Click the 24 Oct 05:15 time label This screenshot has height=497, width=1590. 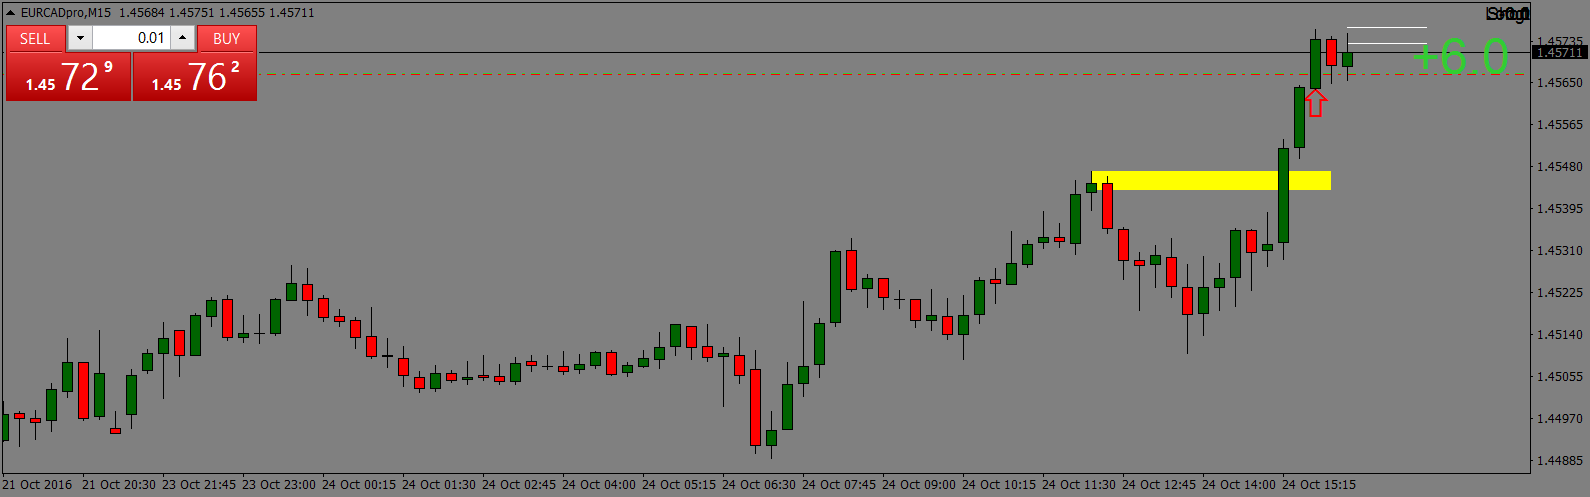679,485
